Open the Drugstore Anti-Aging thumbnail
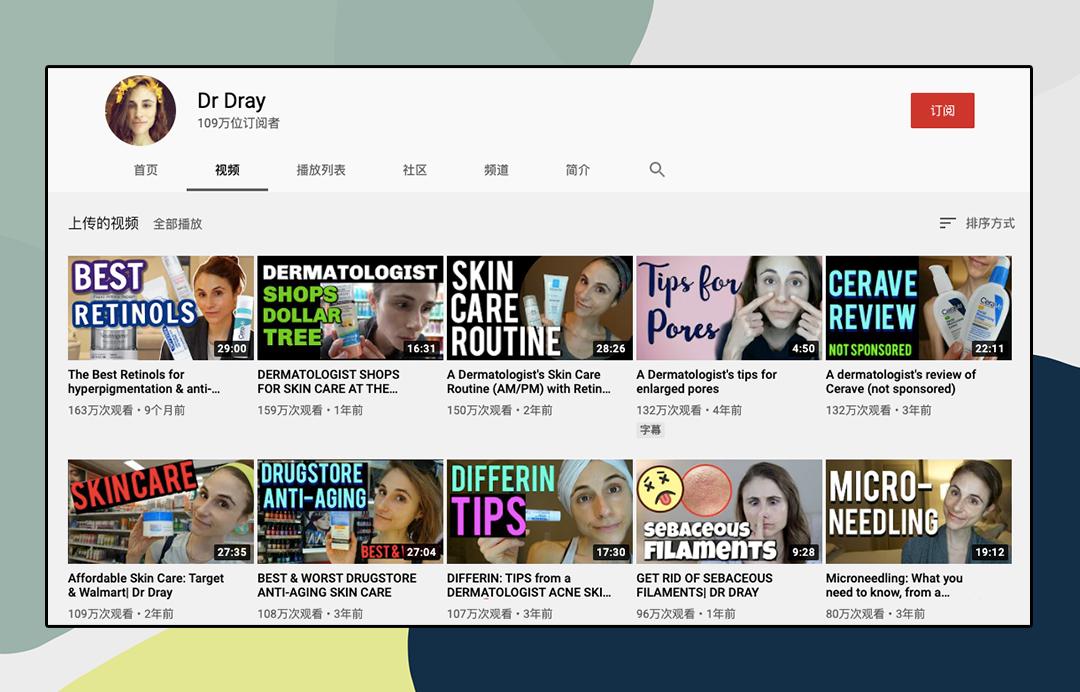 click(351, 512)
